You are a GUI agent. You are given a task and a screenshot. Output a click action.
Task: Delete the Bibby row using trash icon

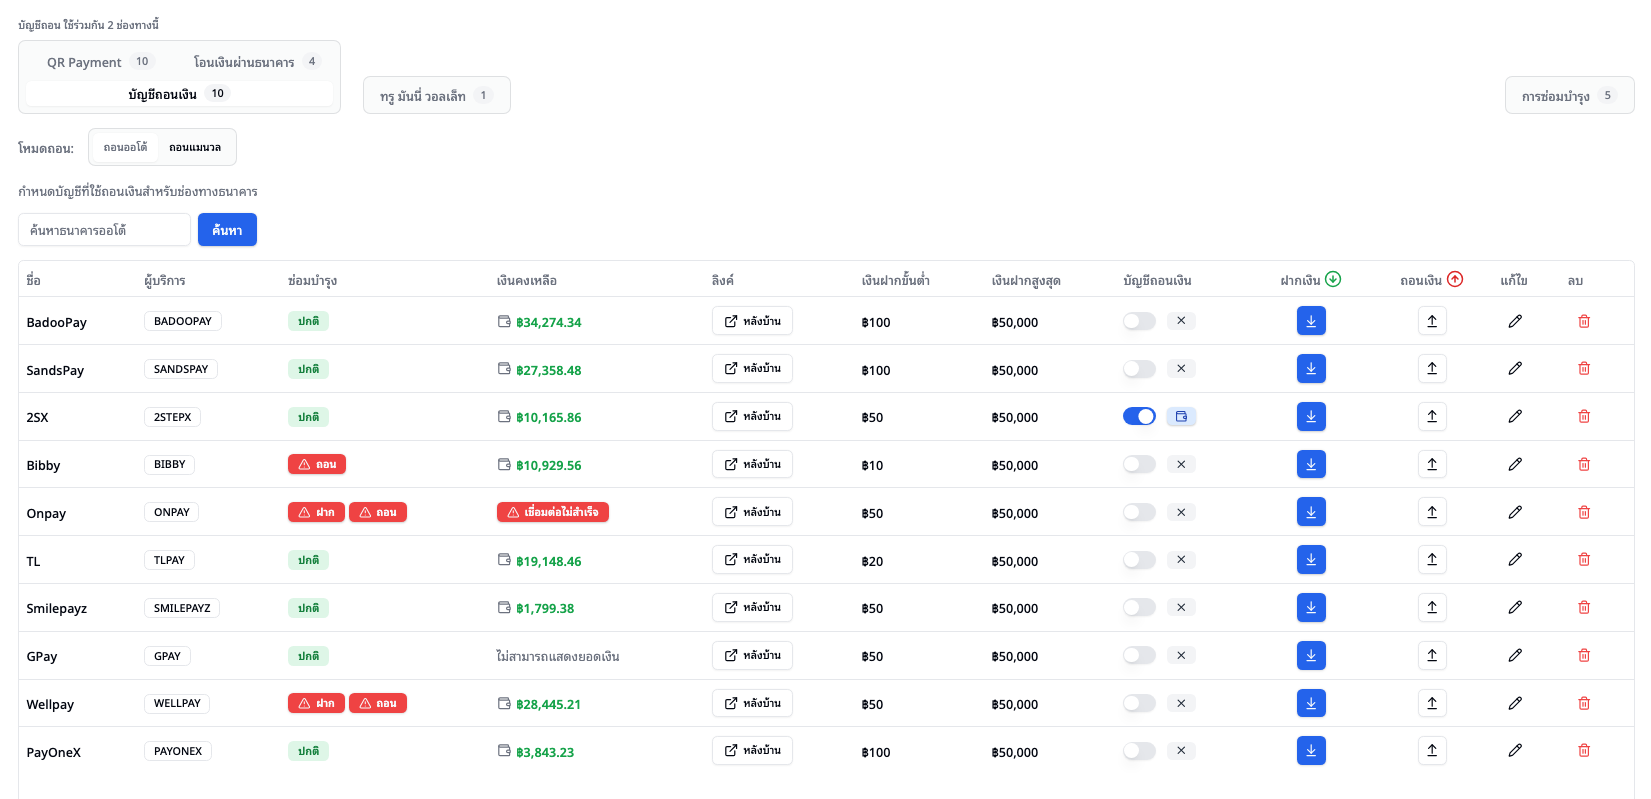pyautogui.click(x=1583, y=464)
